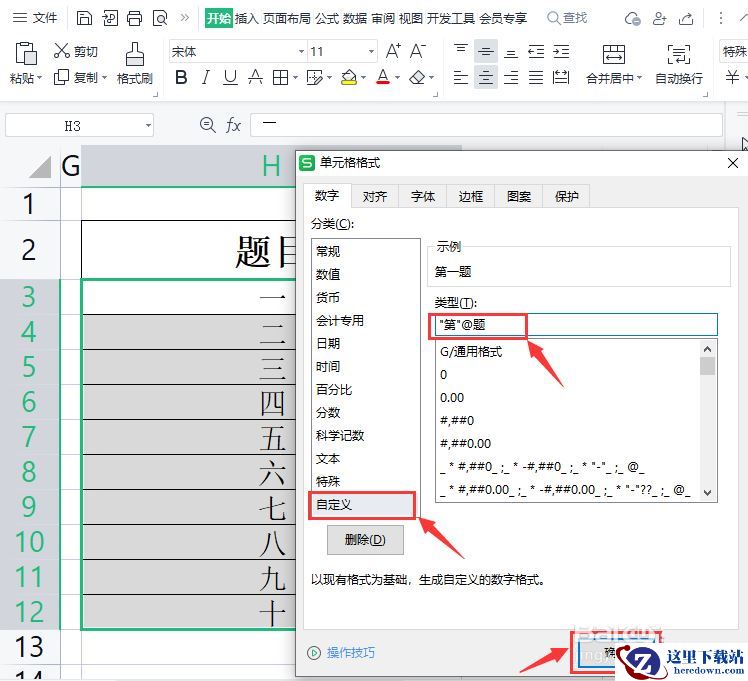Screen dimensions: 748x681
Task: Switch to the 字体 dialog tab
Action: pos(423,196)
